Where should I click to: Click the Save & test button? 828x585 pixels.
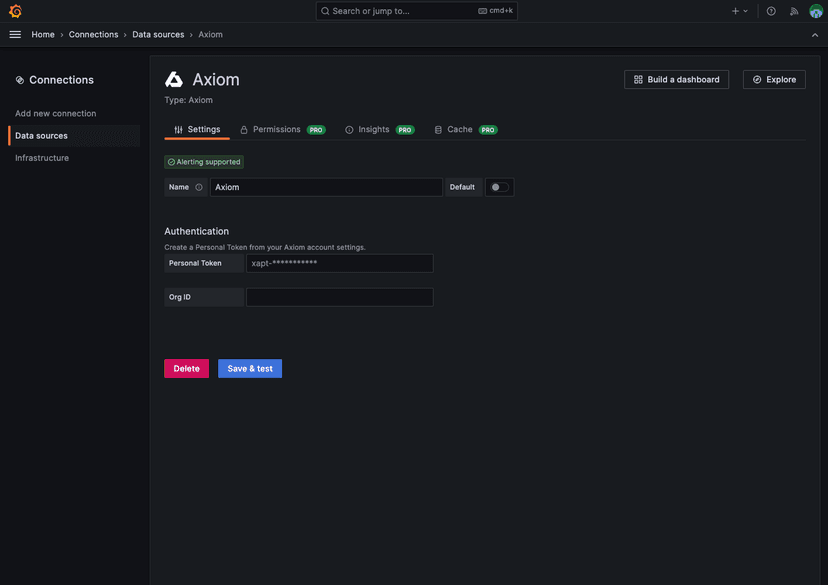[x=249, y=367]
